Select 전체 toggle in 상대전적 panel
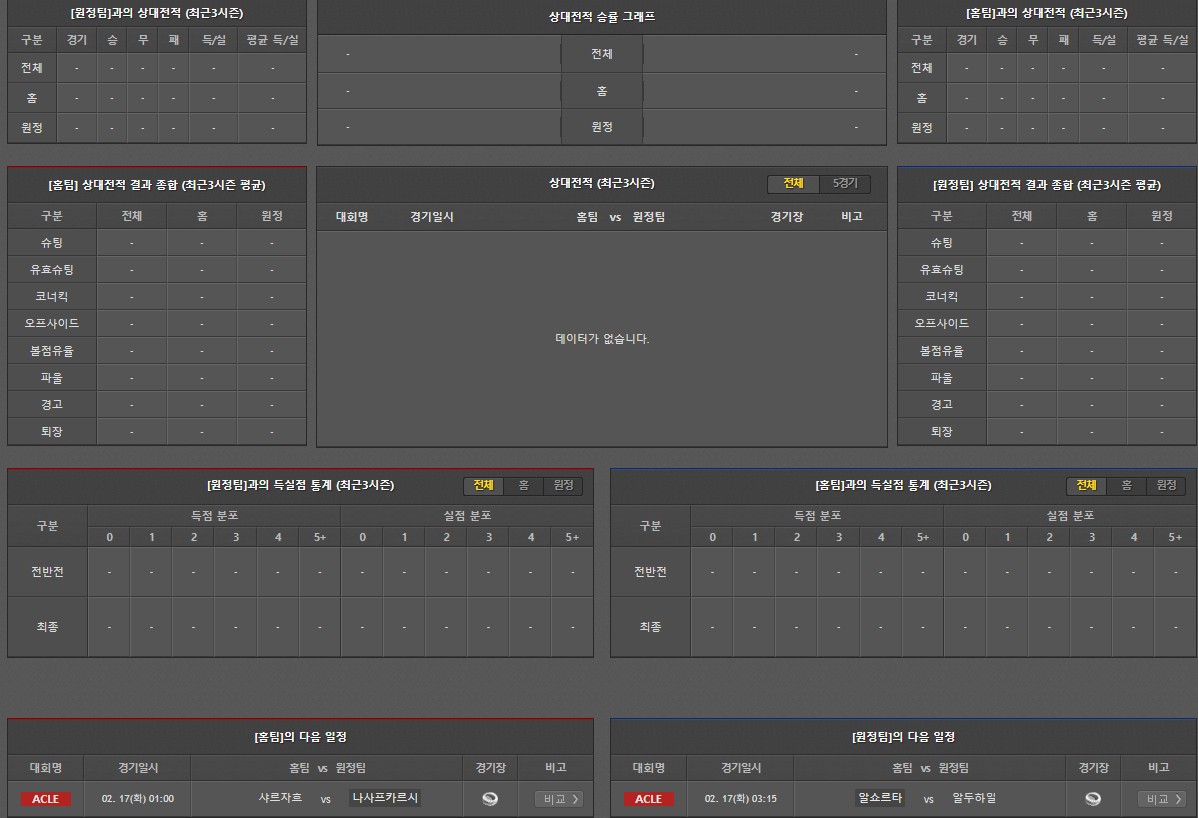 [x=793, y=184]
